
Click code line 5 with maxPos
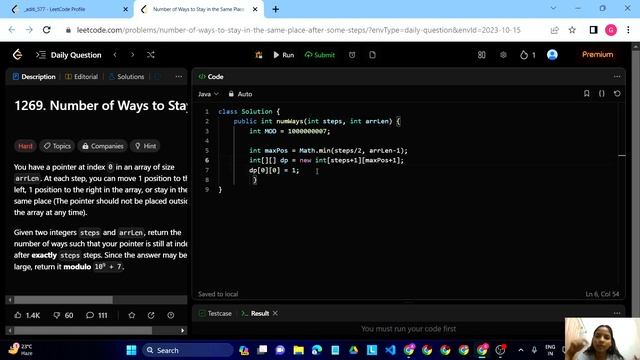(328, 151)
